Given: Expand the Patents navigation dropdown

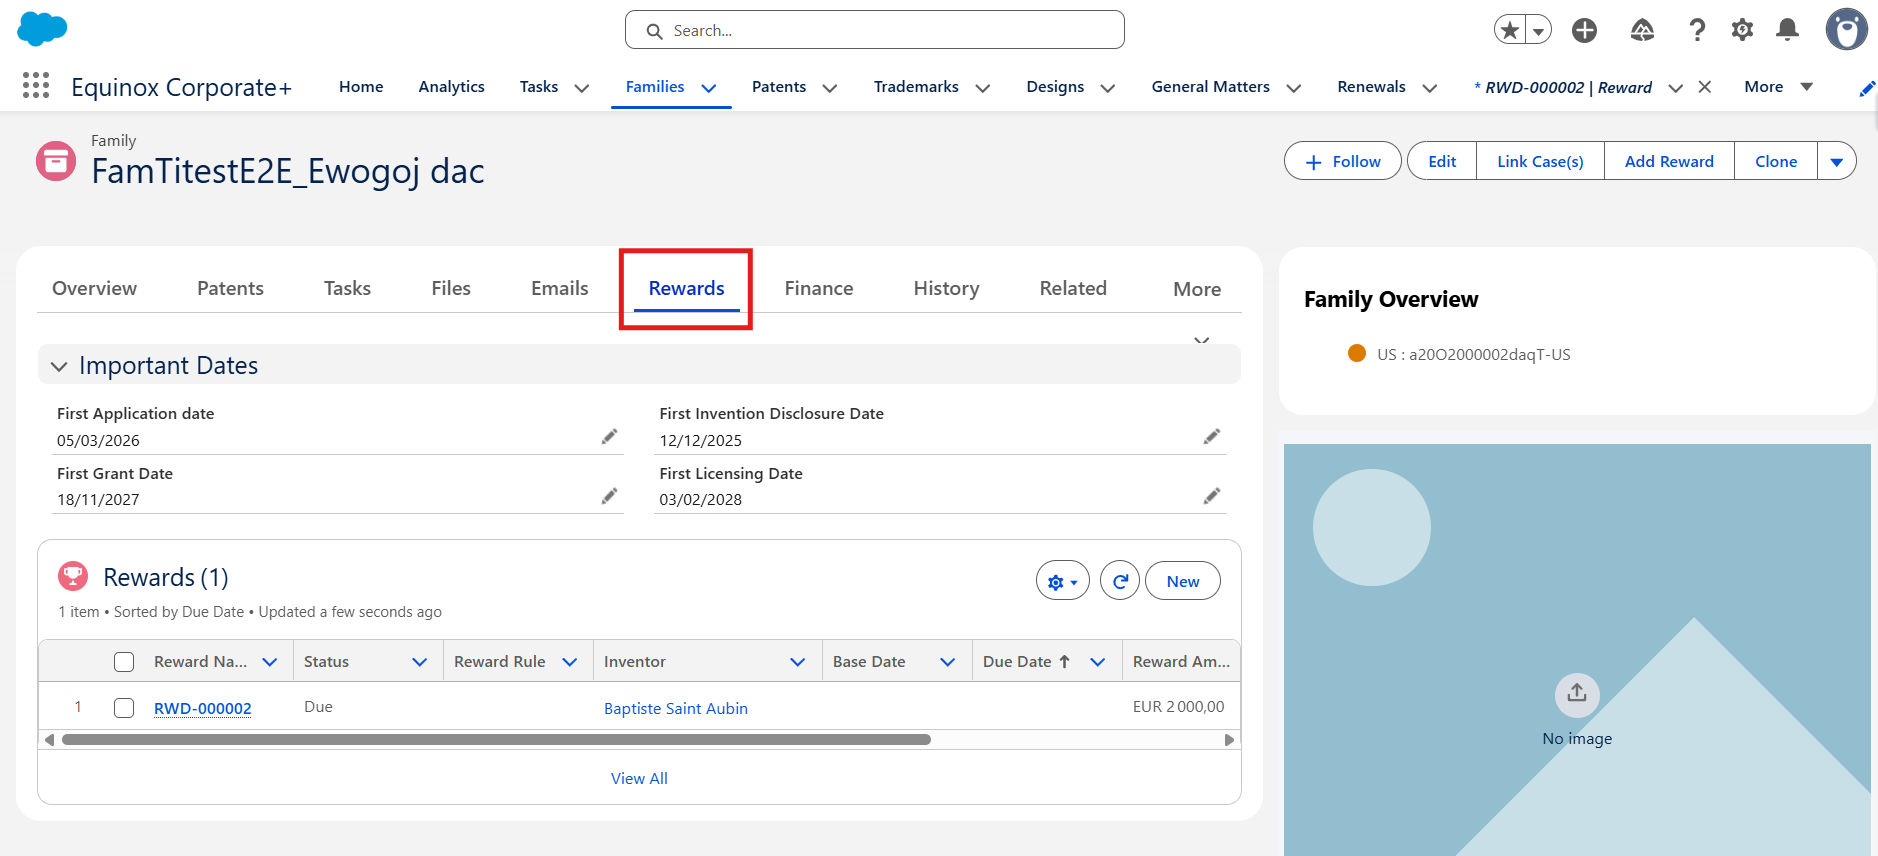Looking at the screenshot, I should click(x=830, y=88).
